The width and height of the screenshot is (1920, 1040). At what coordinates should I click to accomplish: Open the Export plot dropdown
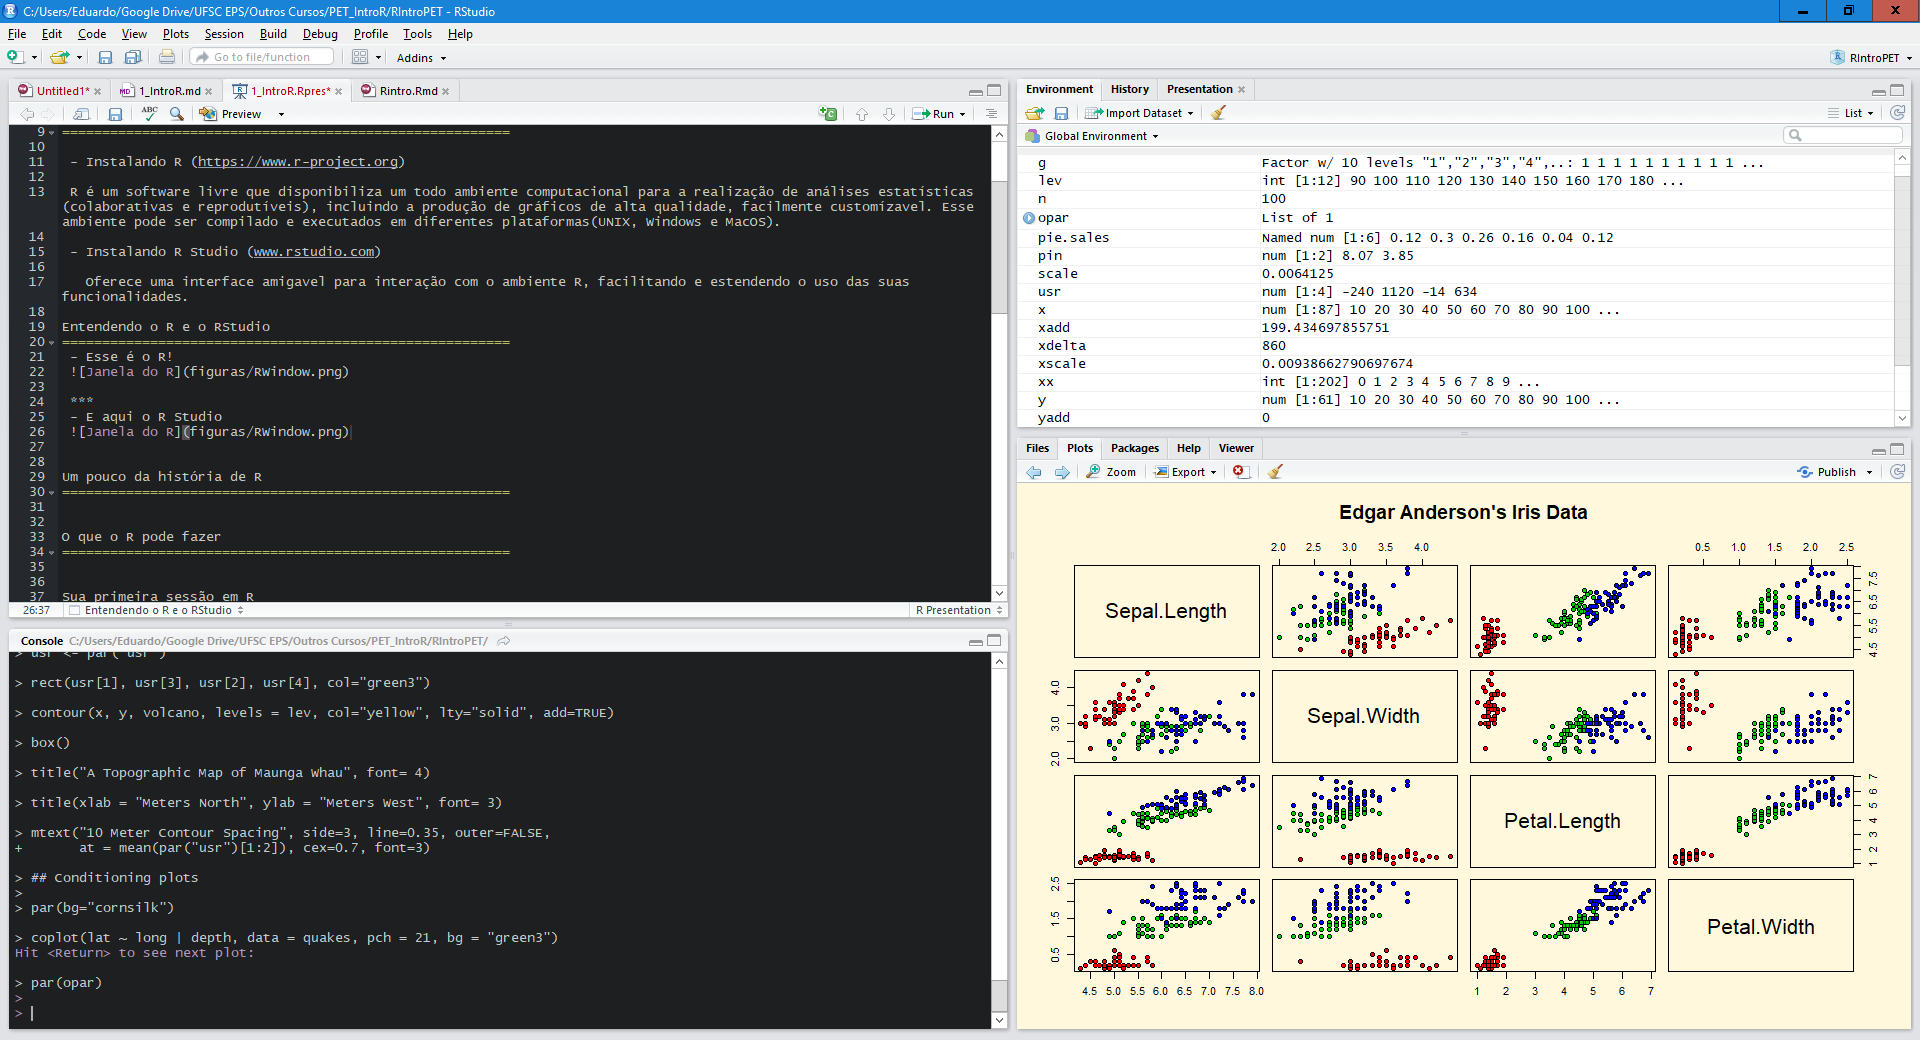point(1186,472)
